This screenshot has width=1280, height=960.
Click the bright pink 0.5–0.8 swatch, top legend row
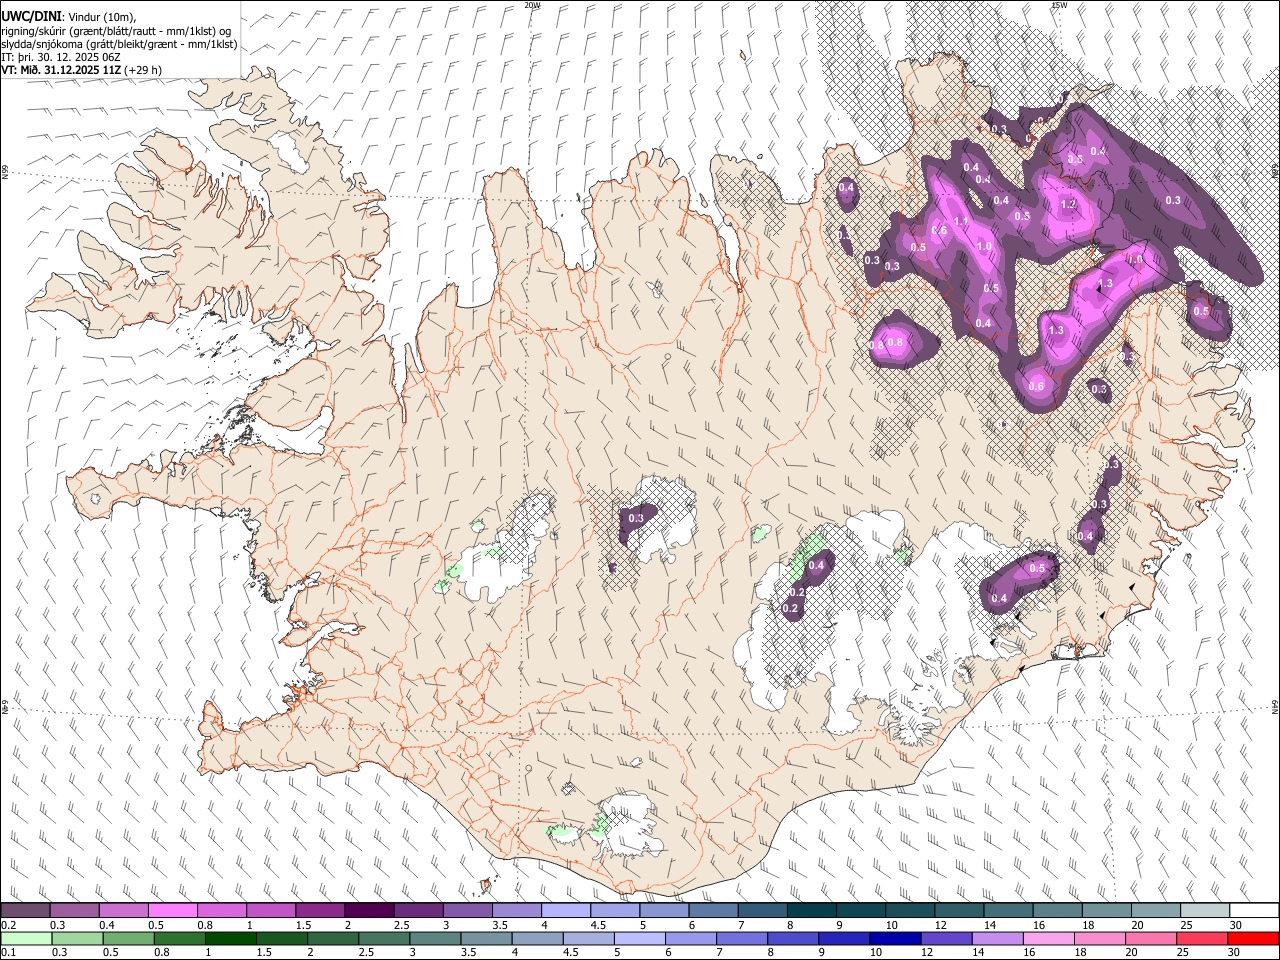click(172, 910)
